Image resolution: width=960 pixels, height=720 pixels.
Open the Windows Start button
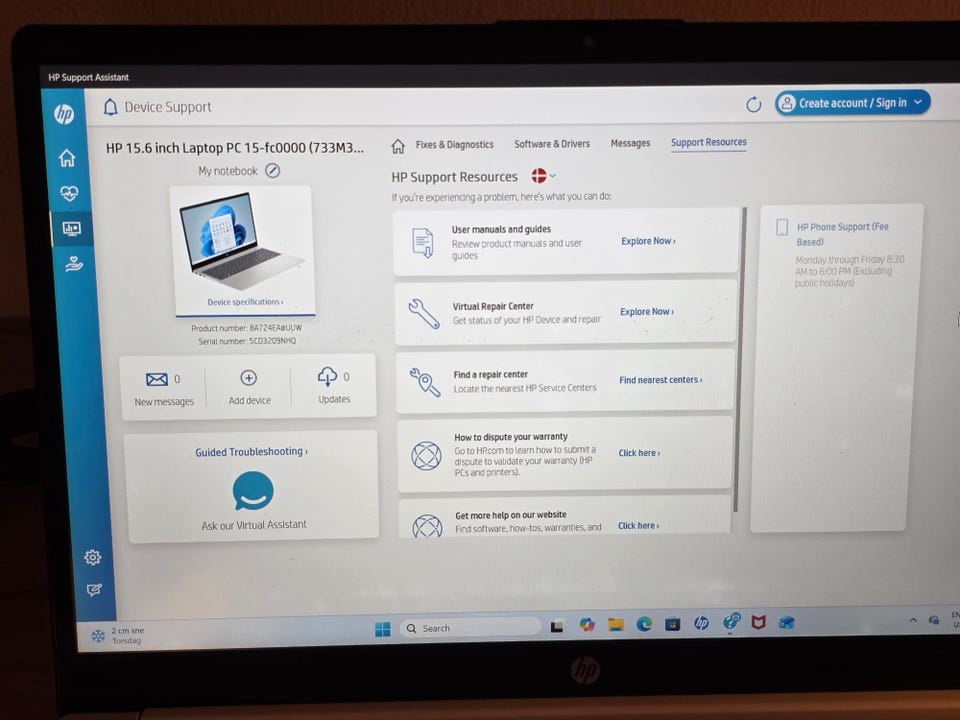coord(383,629)
